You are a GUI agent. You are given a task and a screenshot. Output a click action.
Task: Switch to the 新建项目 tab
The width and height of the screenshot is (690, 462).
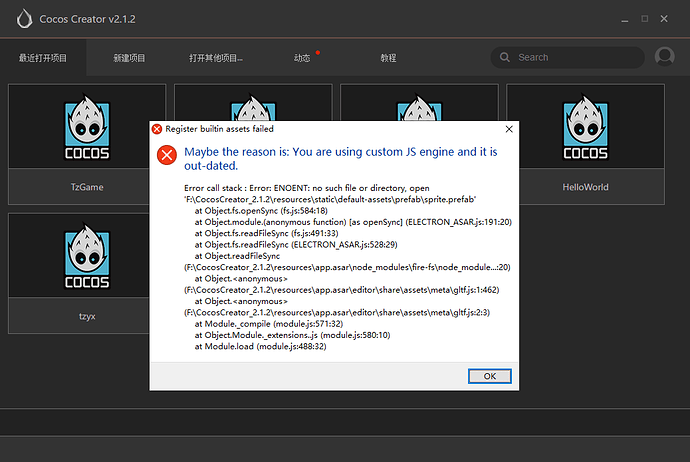[x=129, y=58]
